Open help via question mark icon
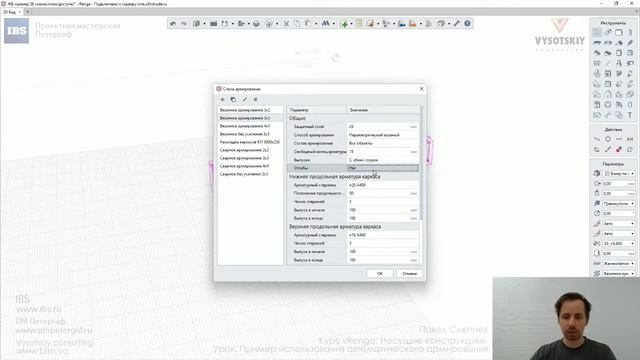The height and width of the screenshot is (360, 640). tap(467, 24)
